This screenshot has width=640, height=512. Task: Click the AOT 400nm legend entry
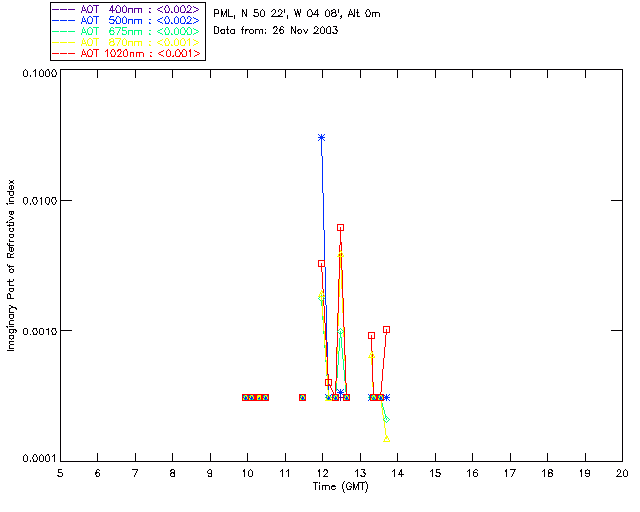pyautogui.click(x=126, y=9)
